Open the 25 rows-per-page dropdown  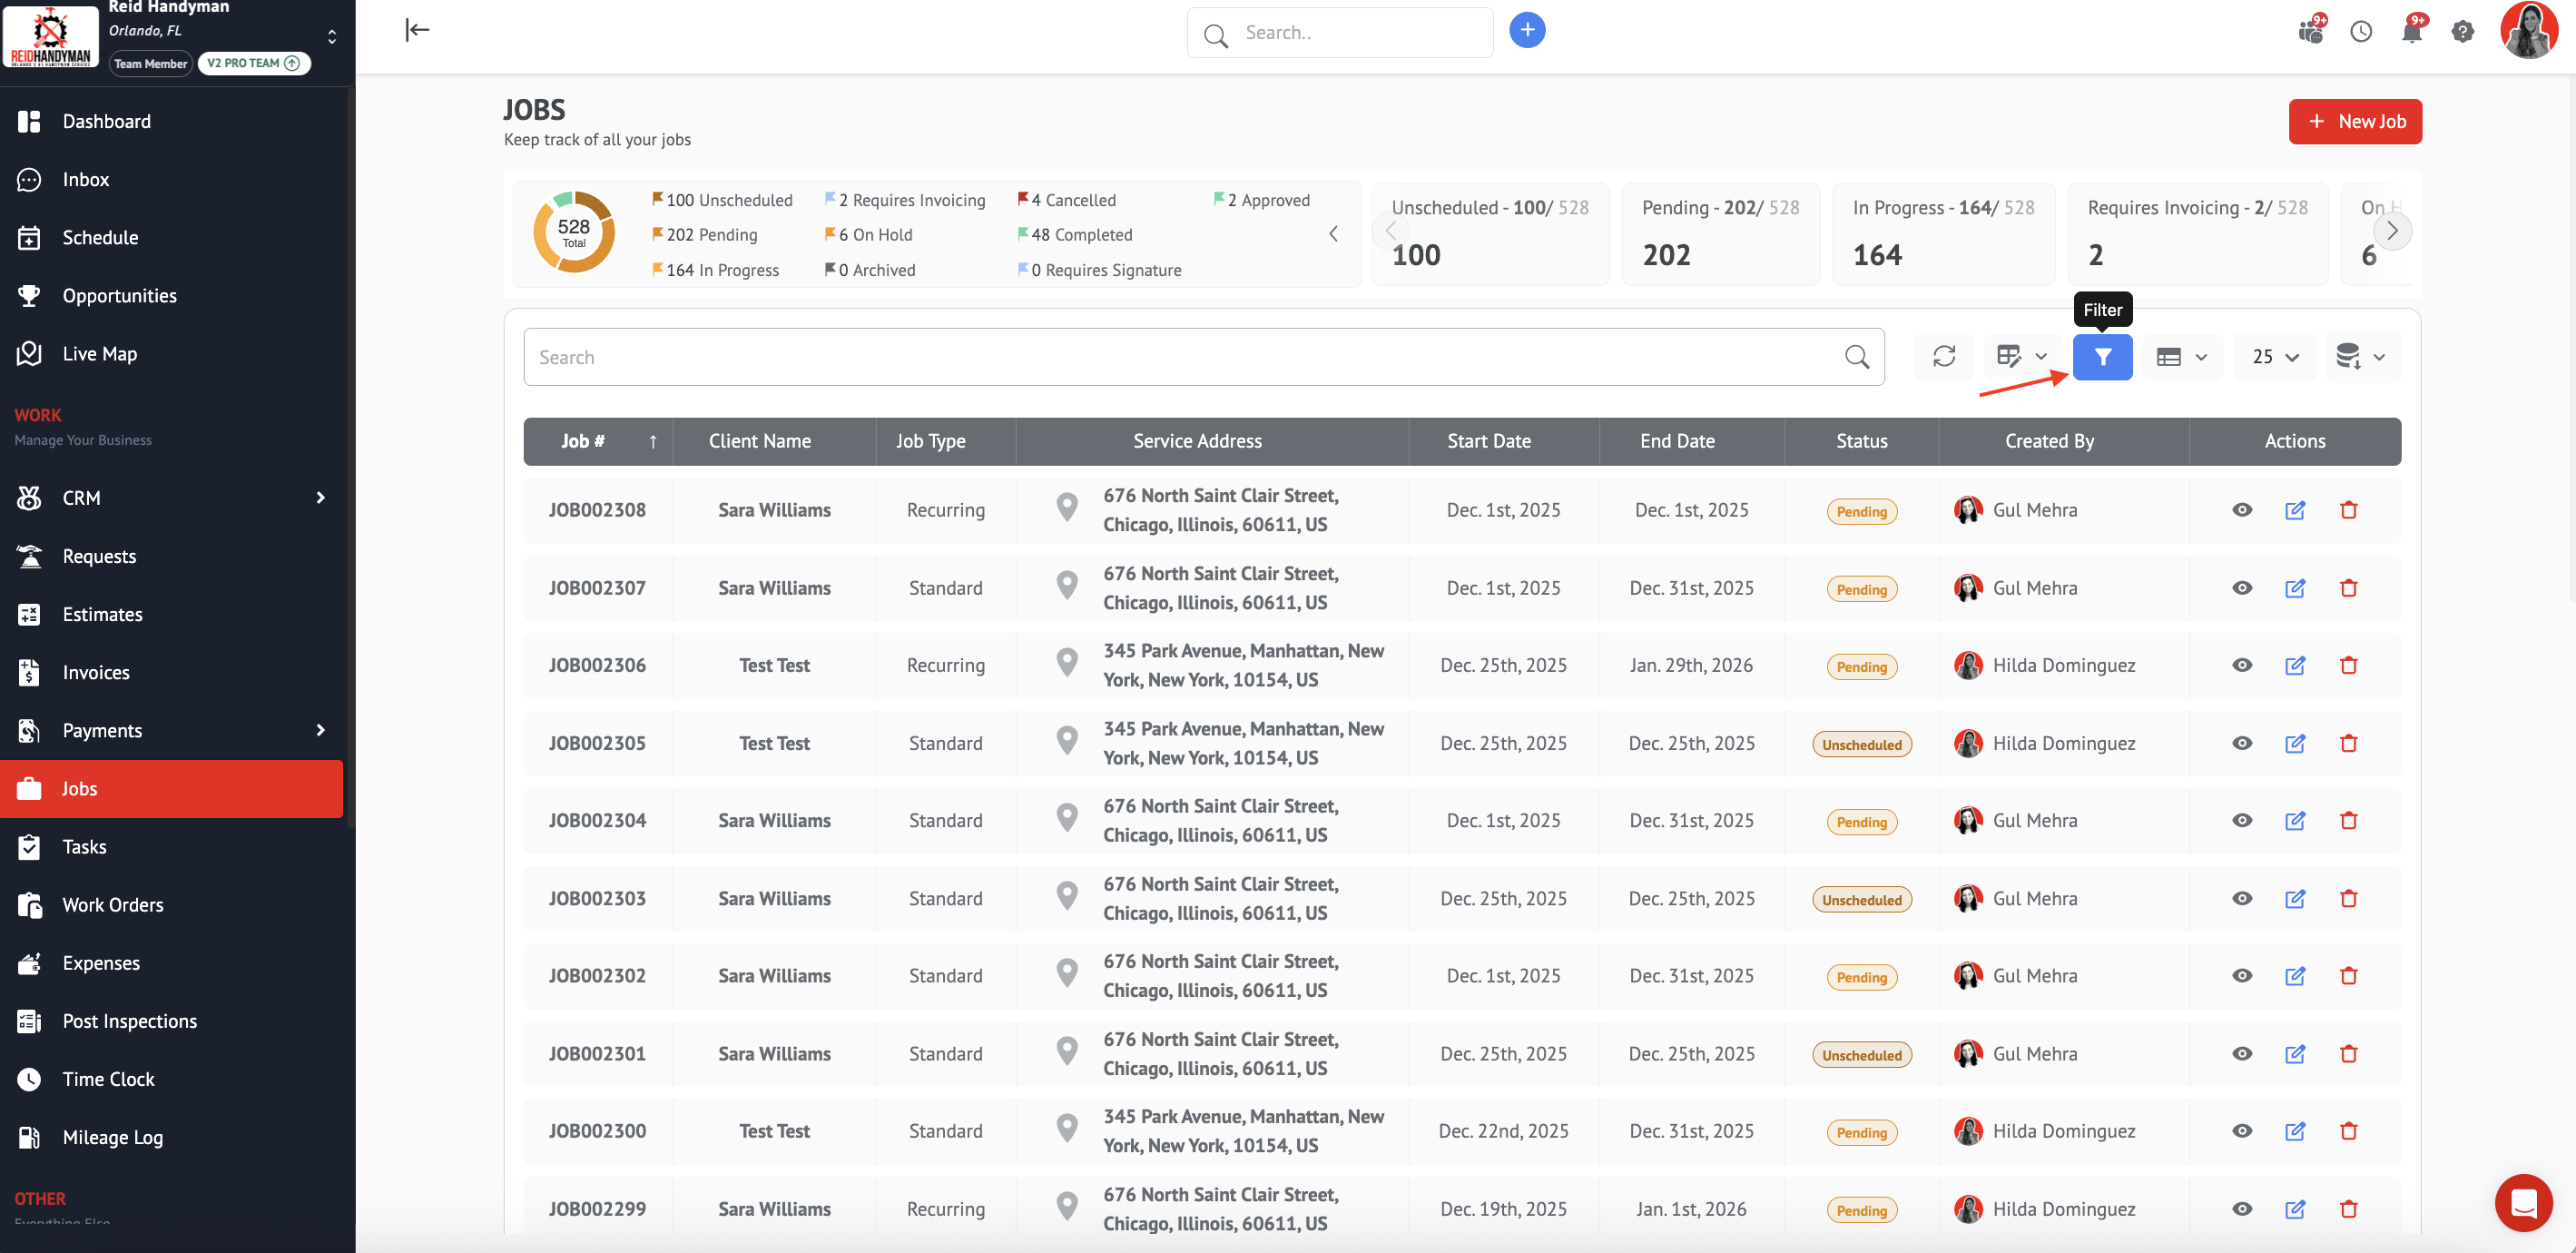pyautogui.click(x=2274, y=357)
